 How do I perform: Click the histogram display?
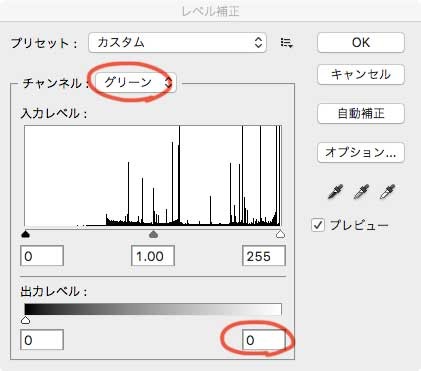pyautogui.click(x=153, y=176)
